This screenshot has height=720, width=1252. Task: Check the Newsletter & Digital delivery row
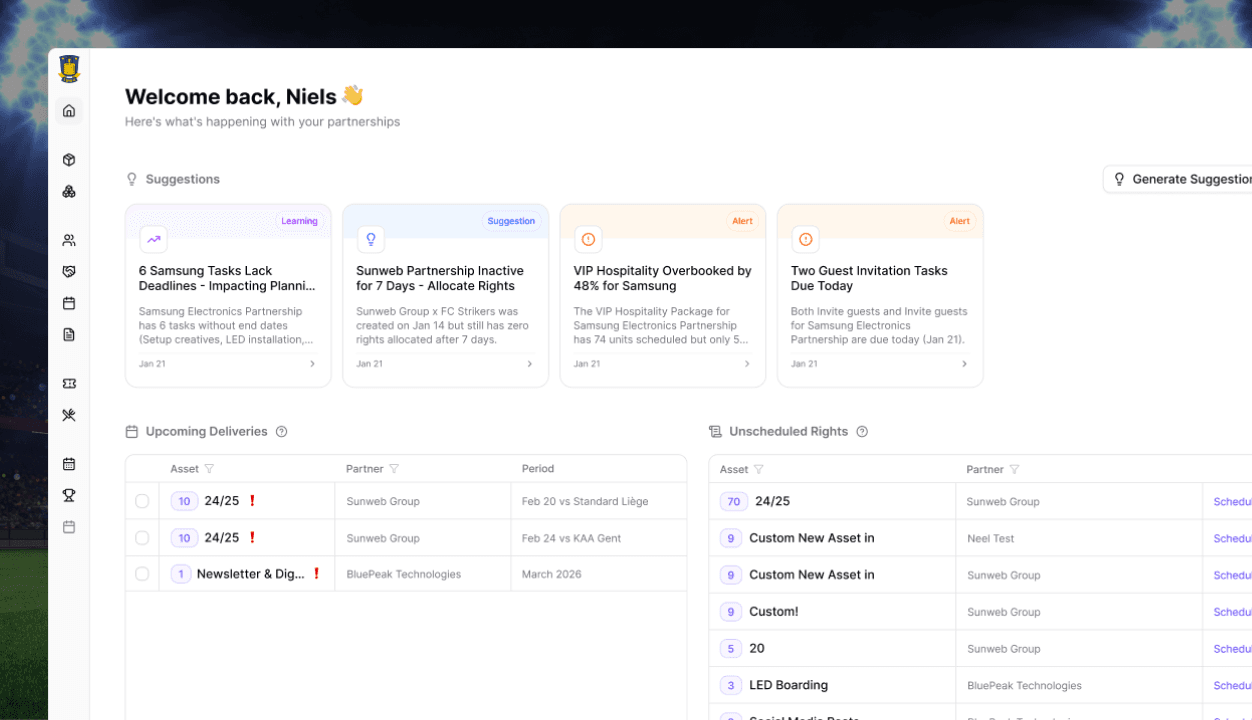[x=142, y=573]
